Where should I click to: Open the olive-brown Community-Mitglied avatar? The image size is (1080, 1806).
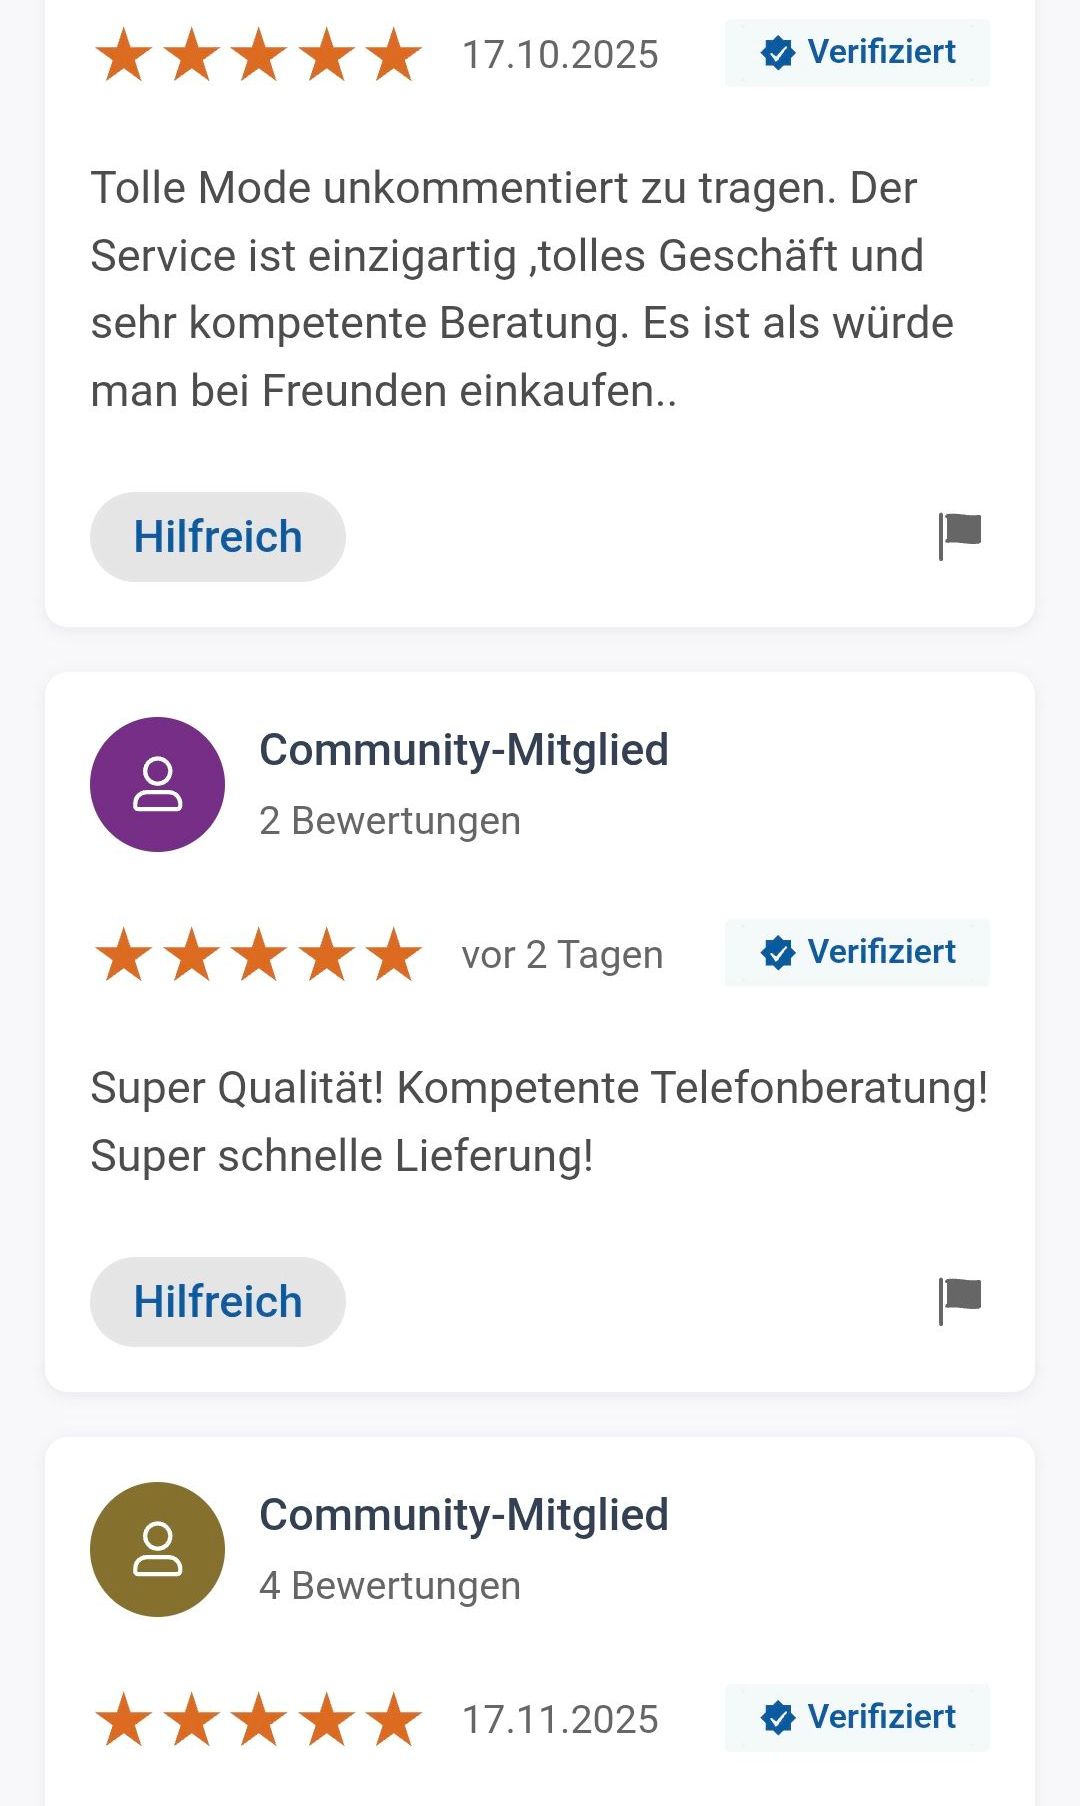point(157,1549)
